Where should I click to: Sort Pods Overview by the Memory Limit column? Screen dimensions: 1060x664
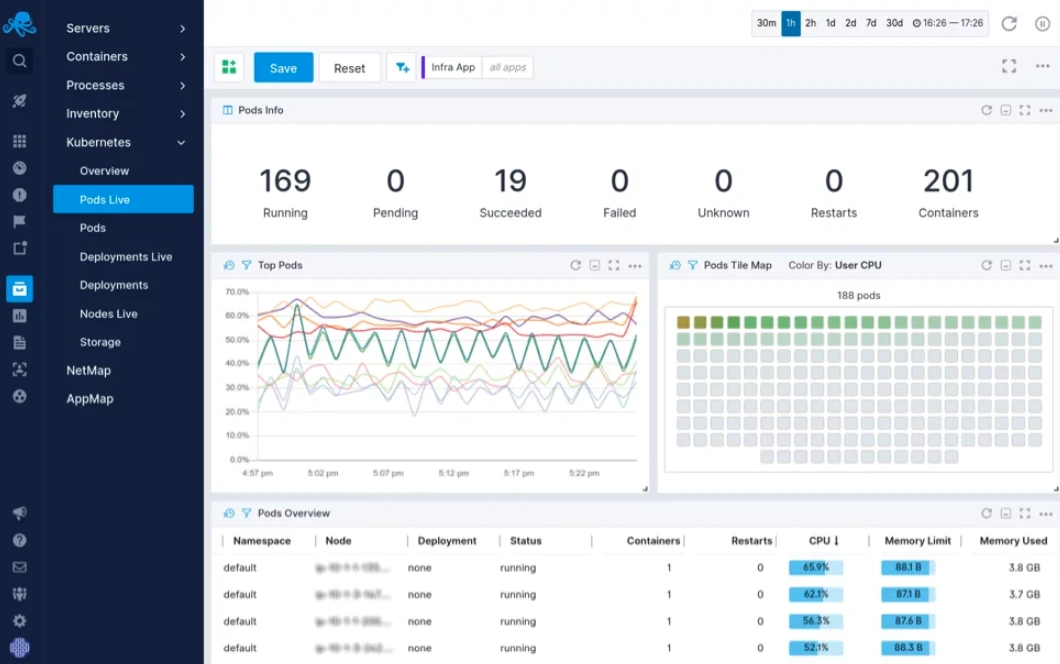pyautogui.click(x=917, y=540)
